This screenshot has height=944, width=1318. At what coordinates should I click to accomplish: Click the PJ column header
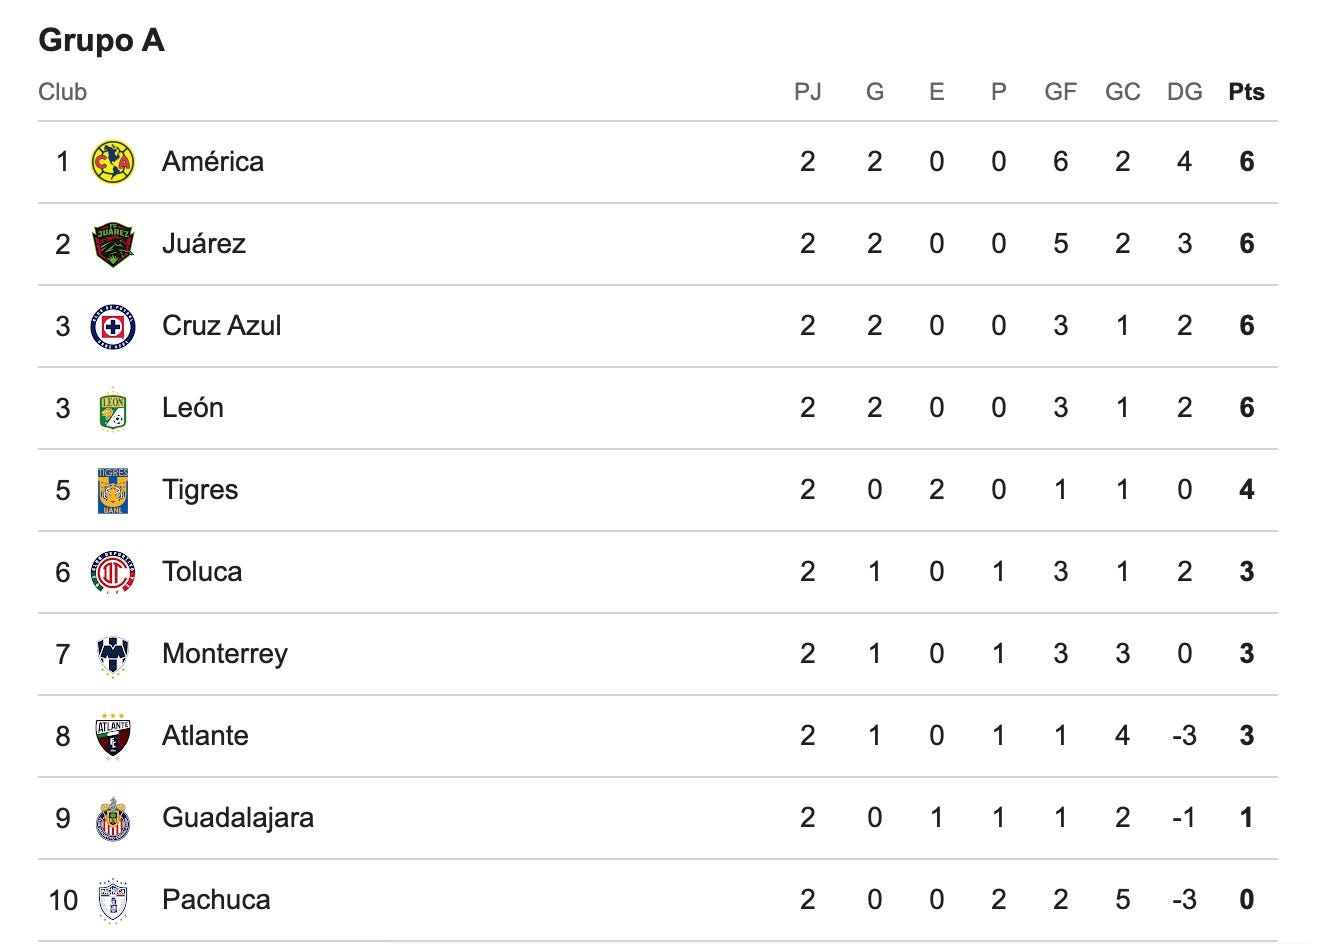807,92
